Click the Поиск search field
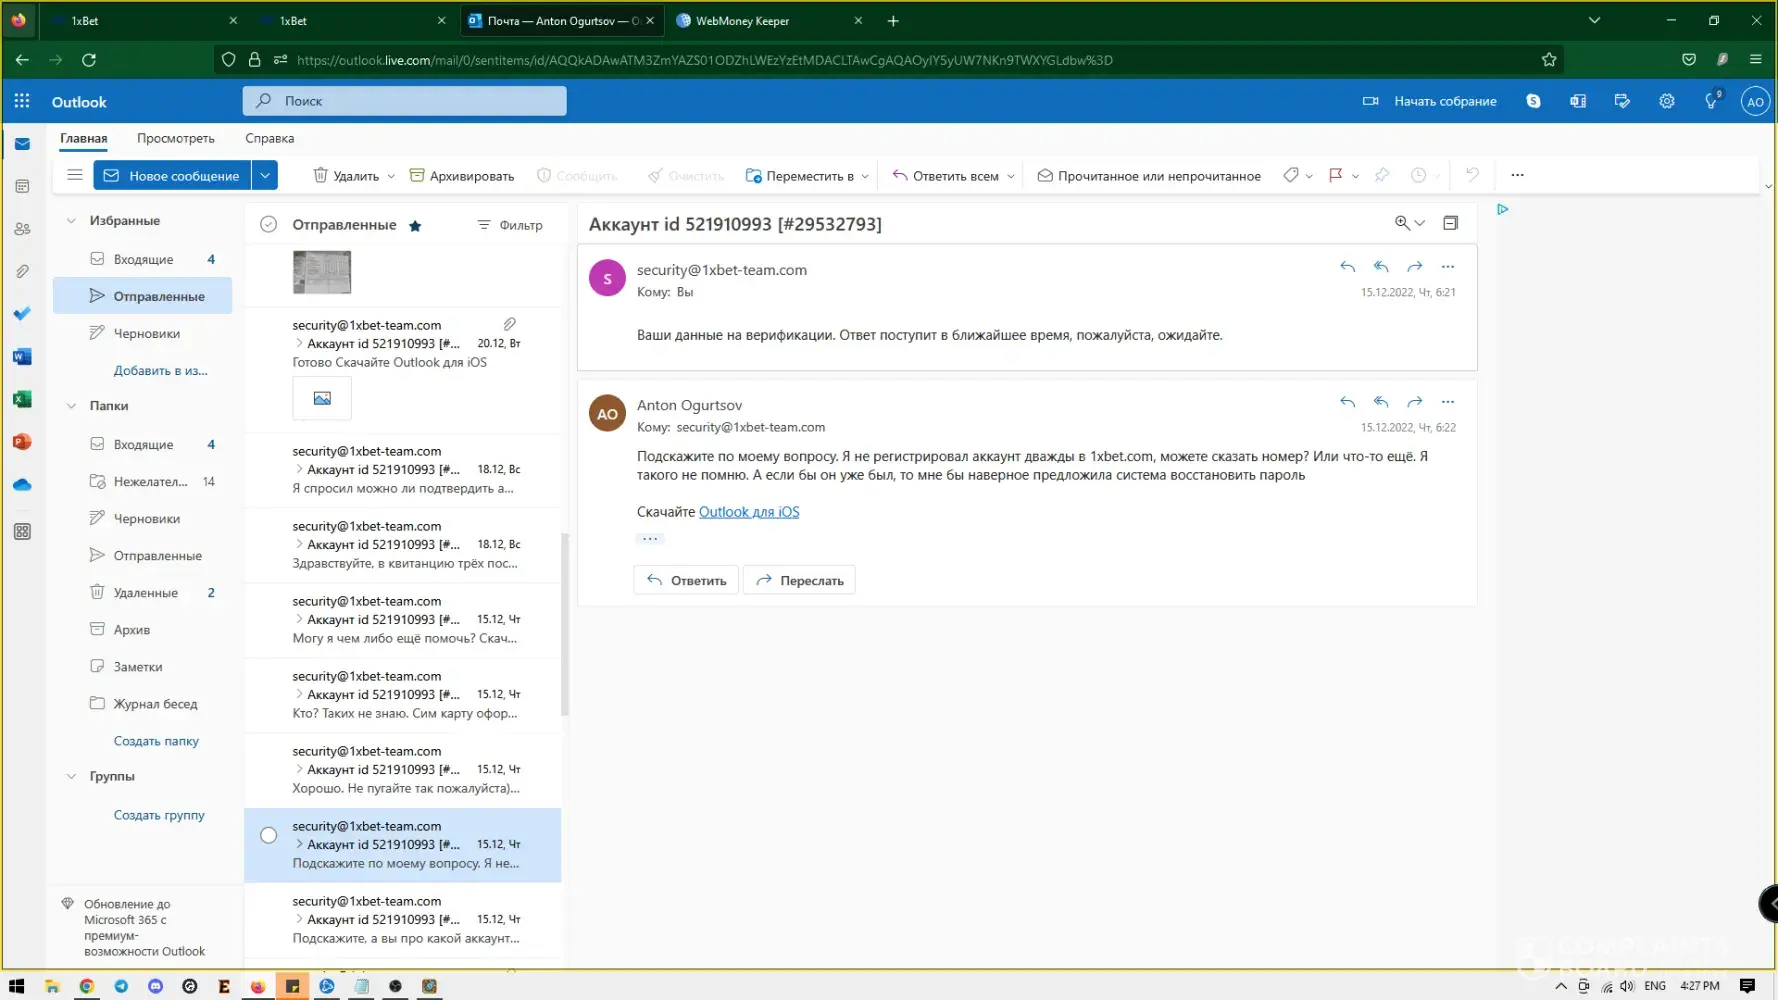Viewport: 1778px width, 1000px height. pos(404,101)
